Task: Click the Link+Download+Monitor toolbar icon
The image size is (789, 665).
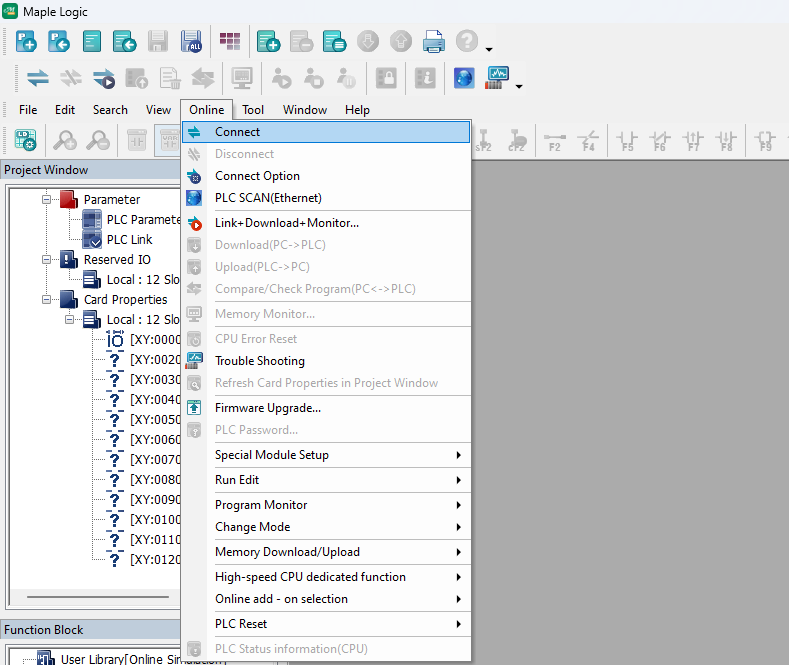Action: 104,78
